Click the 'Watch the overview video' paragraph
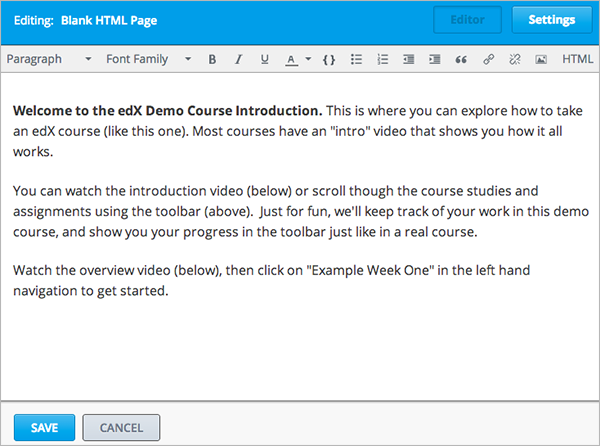 coord(271,281)
